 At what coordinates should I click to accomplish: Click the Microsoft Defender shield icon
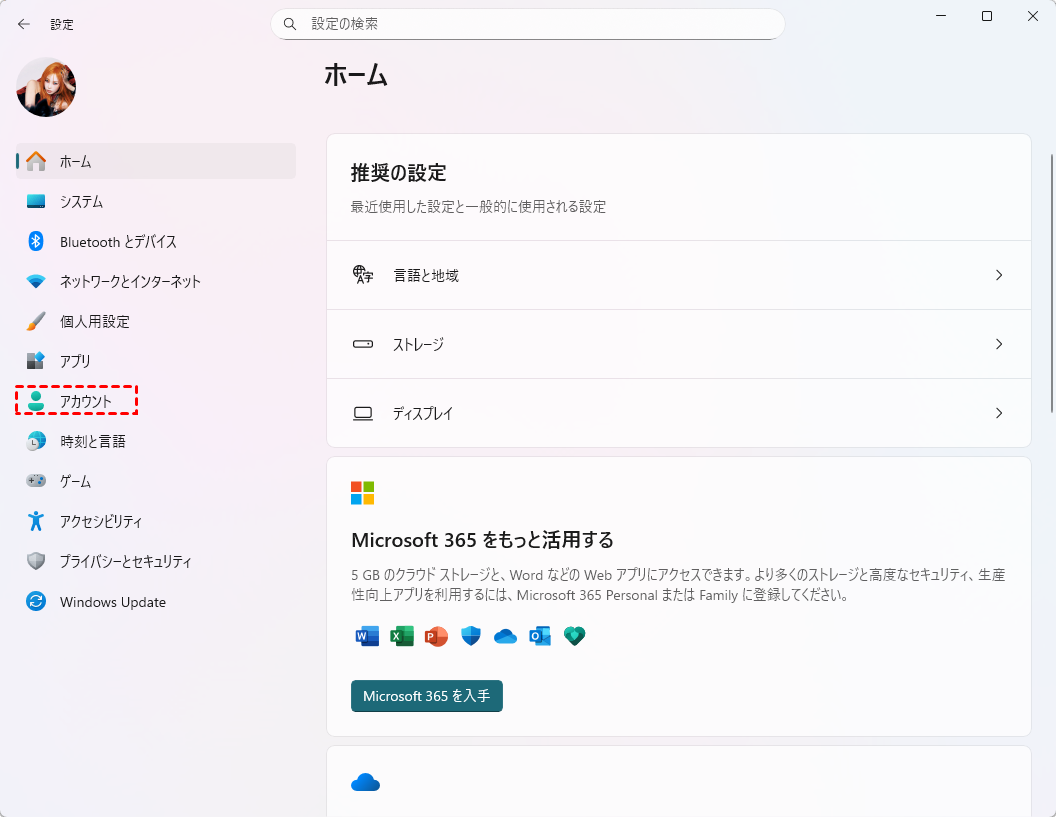tap(471, 636)
